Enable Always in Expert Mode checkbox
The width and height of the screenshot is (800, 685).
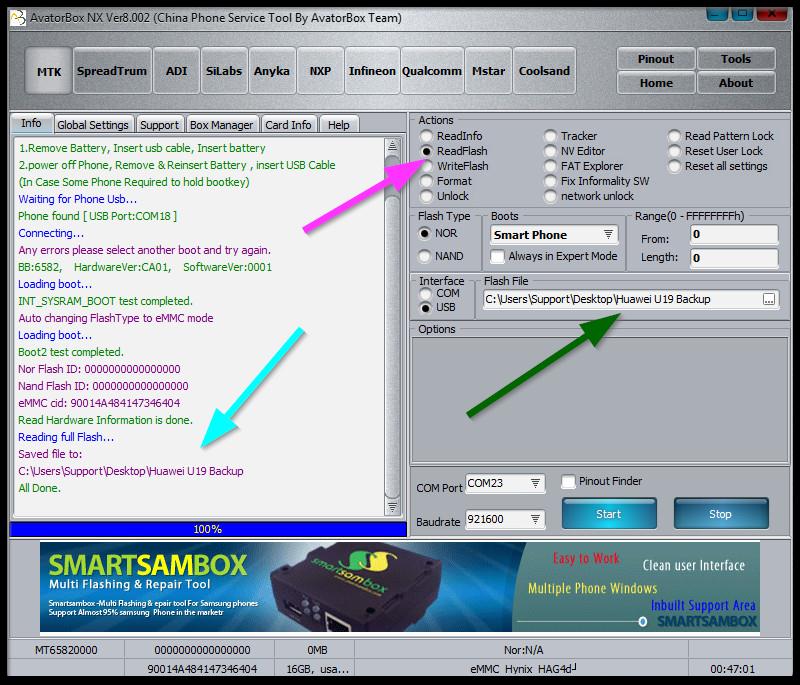pyautogui.click(x=497, y=256)
